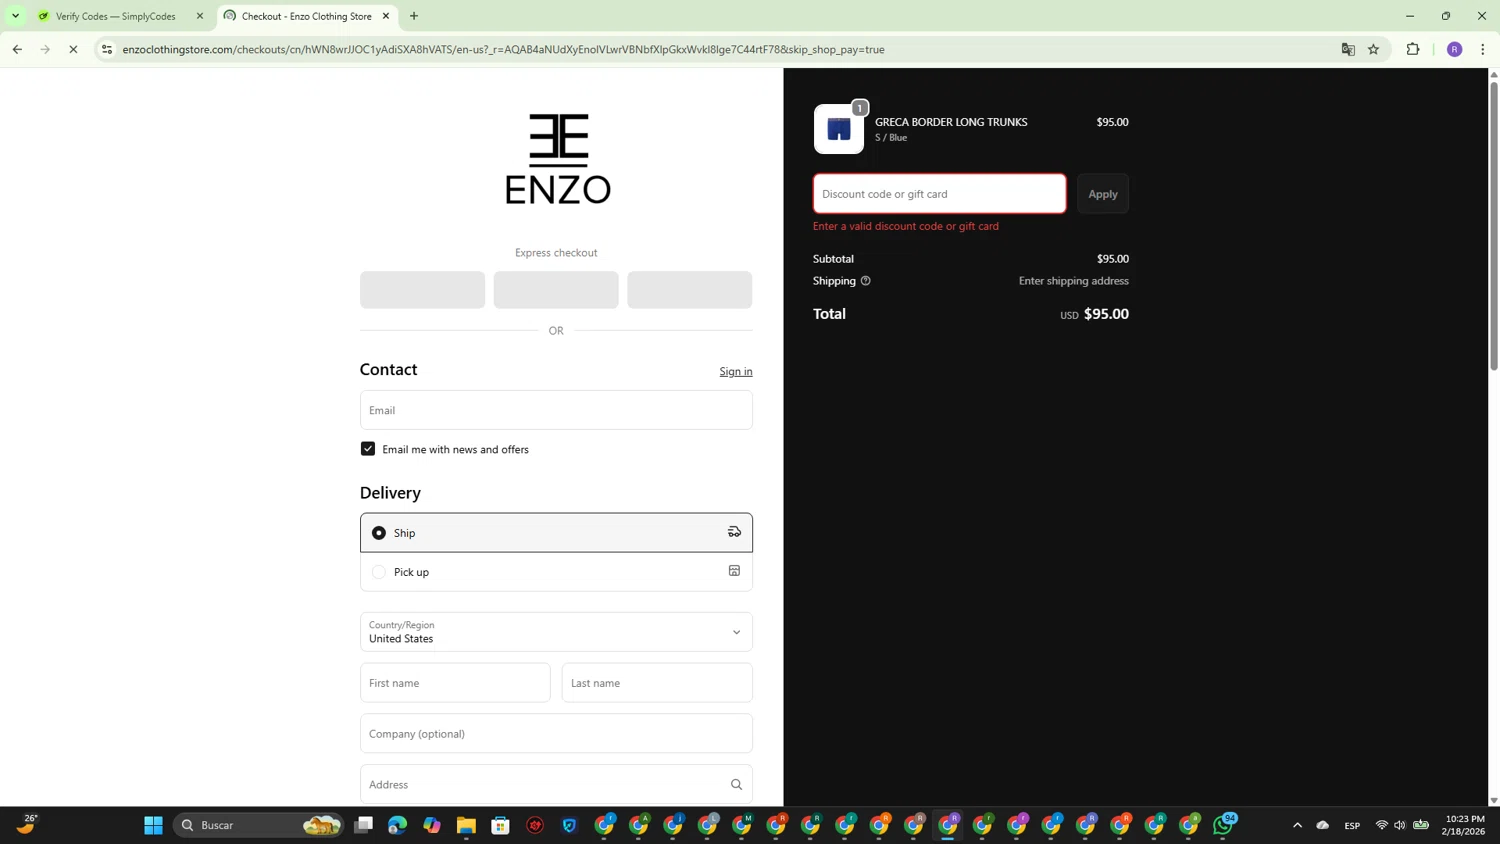
Task: Open File Explorer from the taskbar
Action: [466, 825]
